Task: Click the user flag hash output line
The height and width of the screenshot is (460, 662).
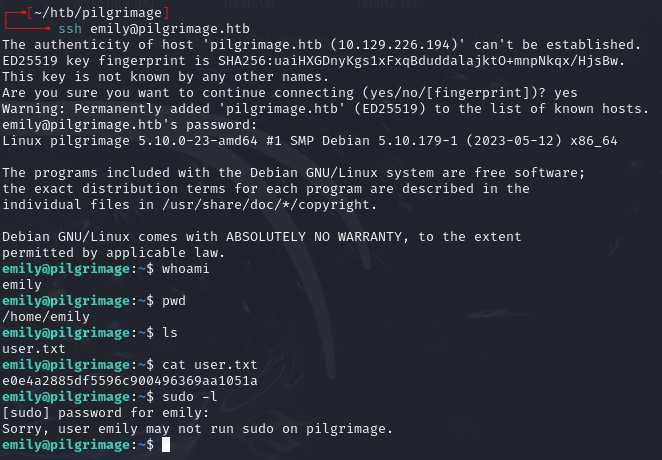Action: pos(130,381)
